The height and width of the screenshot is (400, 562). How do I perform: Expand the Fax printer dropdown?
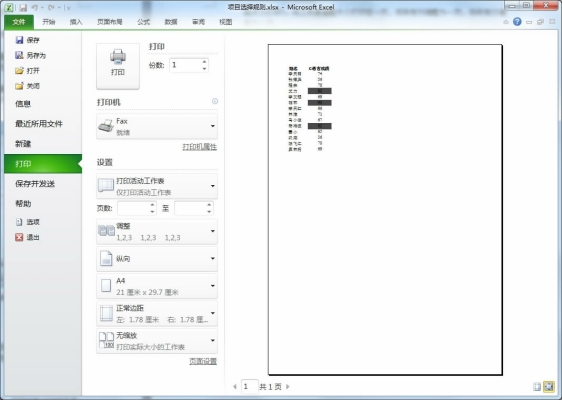[157, 127]
